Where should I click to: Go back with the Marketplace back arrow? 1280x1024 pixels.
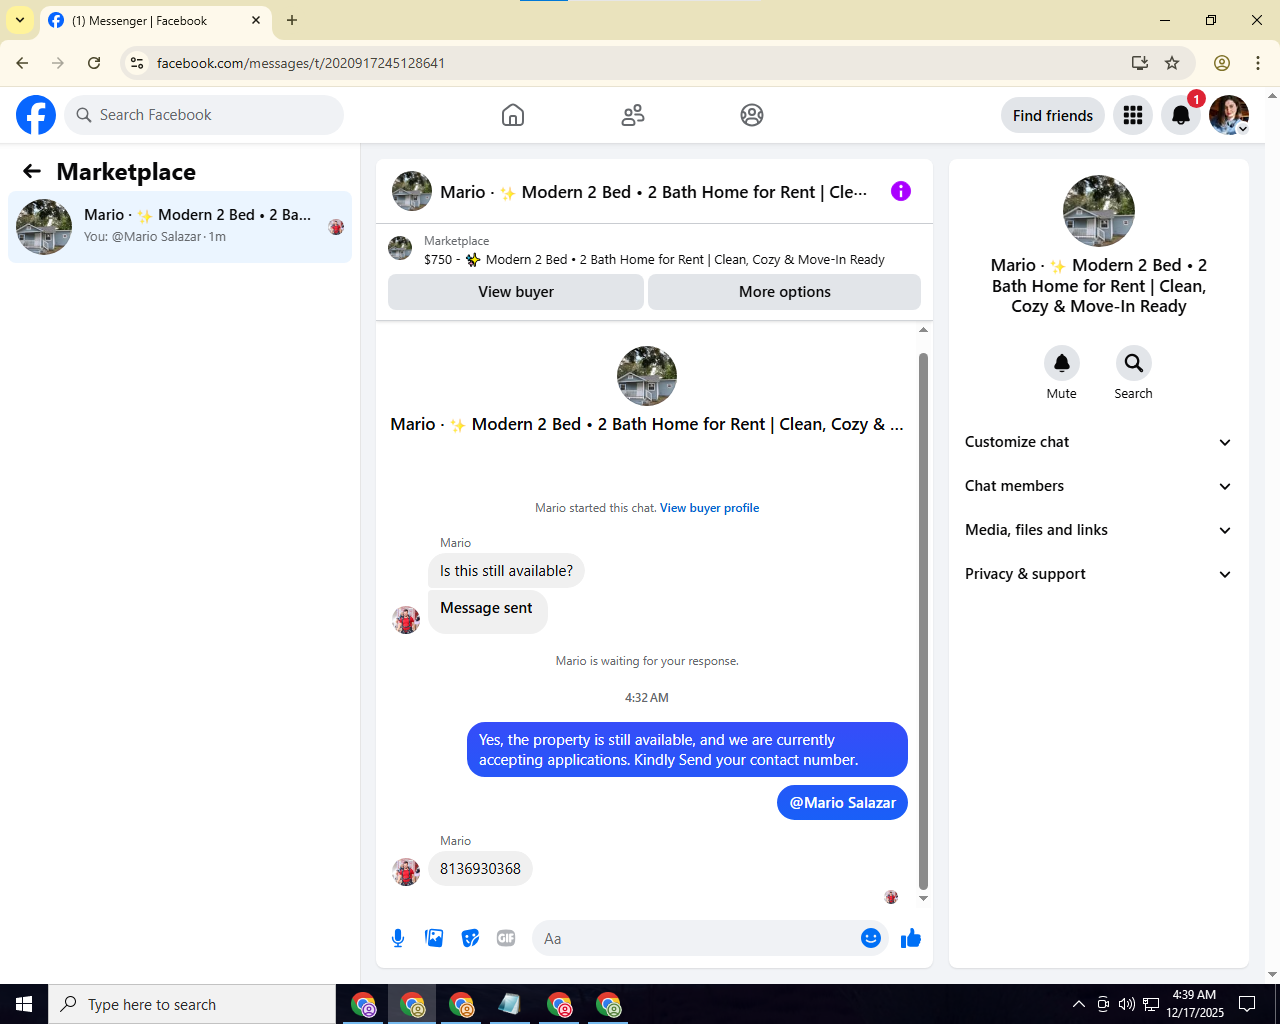32,171
